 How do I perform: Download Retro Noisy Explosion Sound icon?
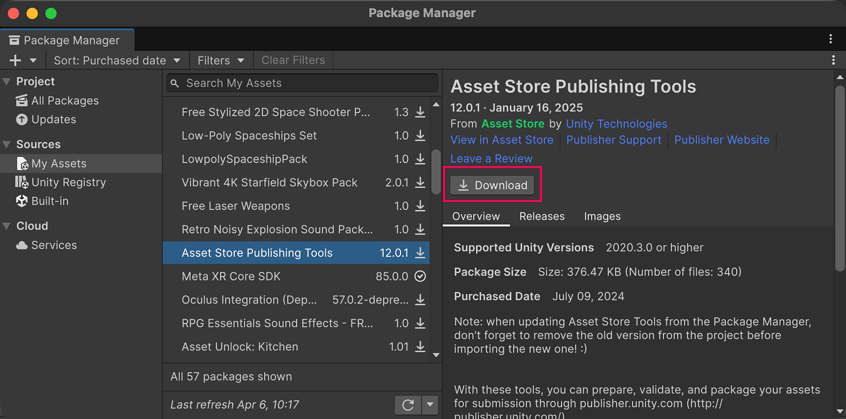(420, 229)
